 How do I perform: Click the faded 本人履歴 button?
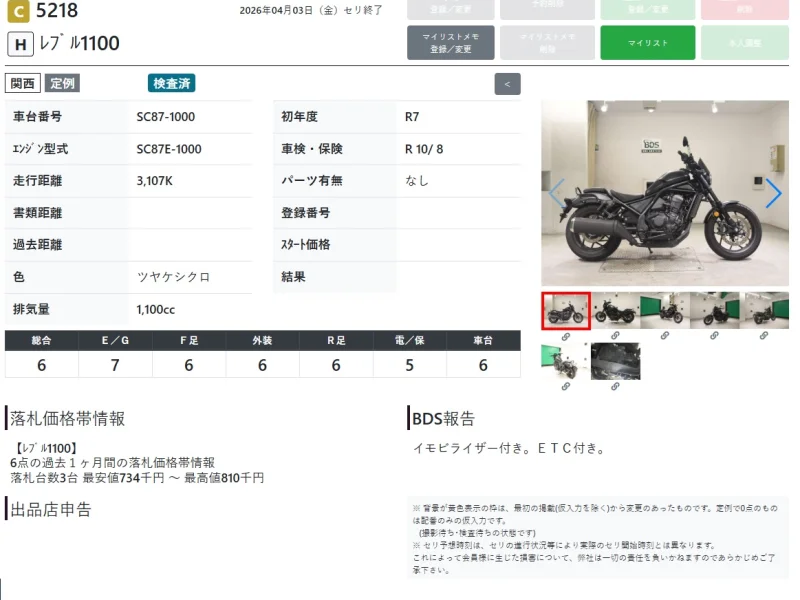pyautogui.click(x=745, y=43)
